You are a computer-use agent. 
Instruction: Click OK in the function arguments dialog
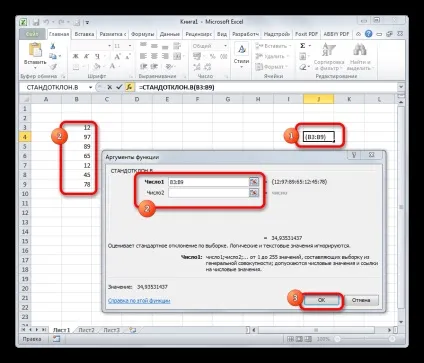(321, 300)
